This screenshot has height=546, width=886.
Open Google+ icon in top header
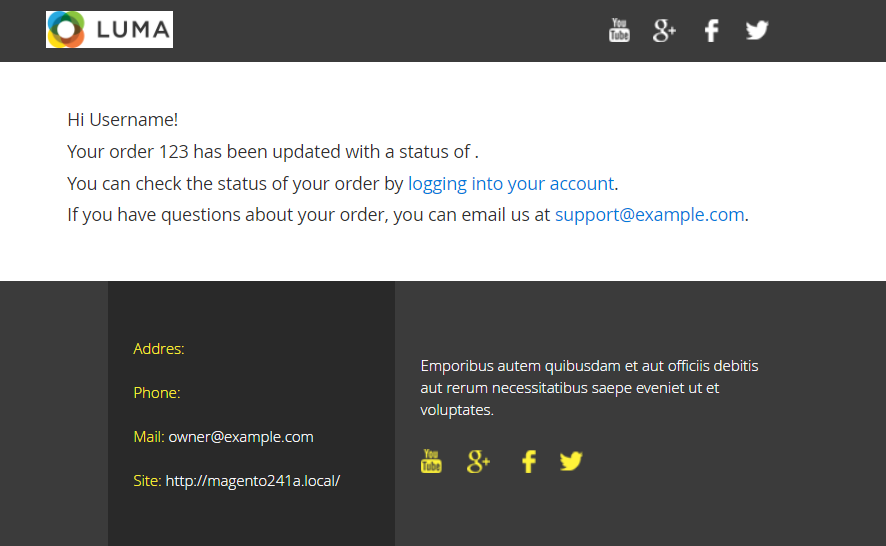click(664, 30)
